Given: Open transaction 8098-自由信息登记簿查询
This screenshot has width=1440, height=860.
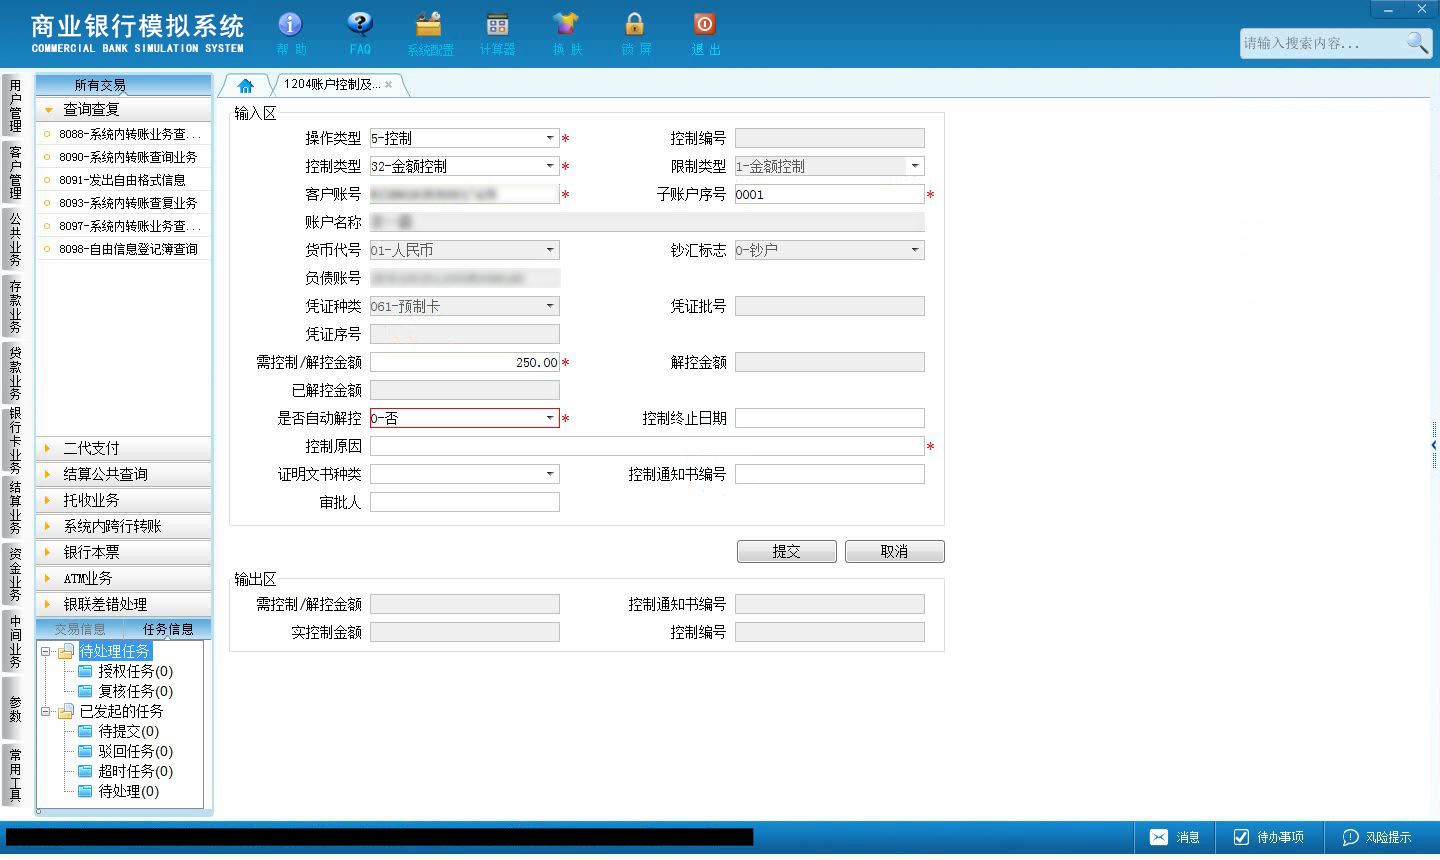Looking at the screenshot, I should pyautogui.click(x=128, y=249).
